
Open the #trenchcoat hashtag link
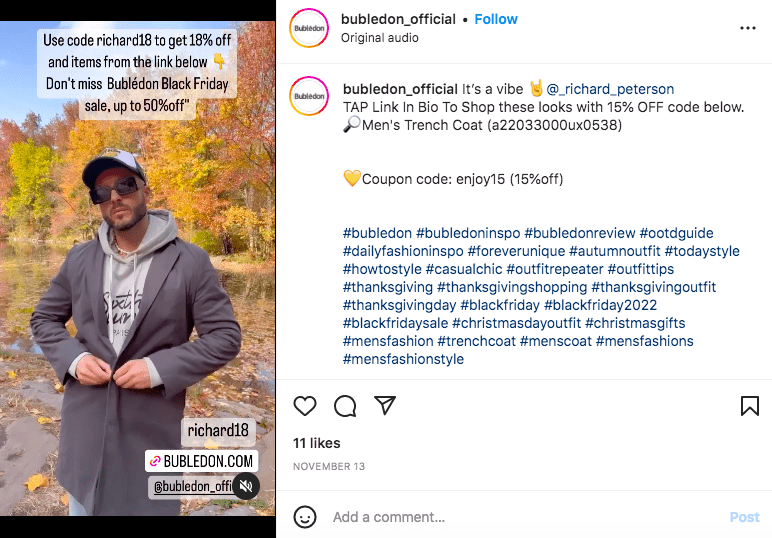pyautogui.click(x=476, y=341)
